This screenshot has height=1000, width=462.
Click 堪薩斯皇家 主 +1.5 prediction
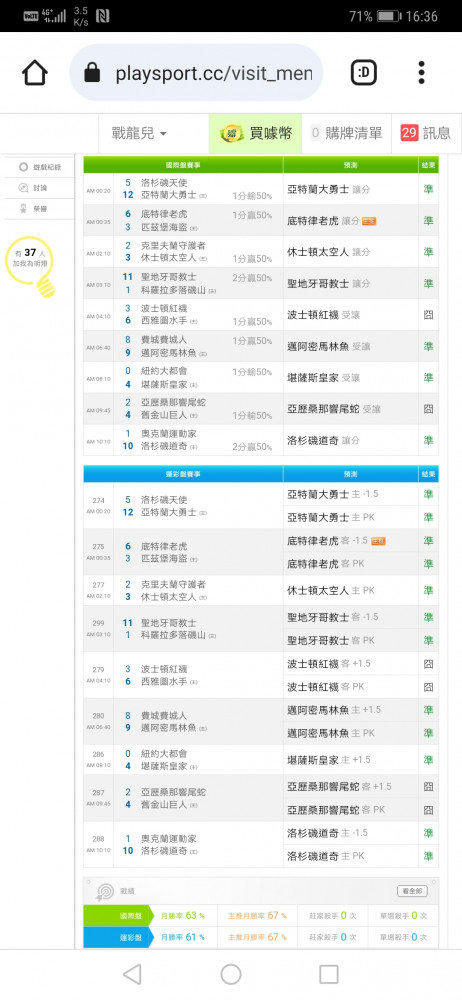(329, 760)
